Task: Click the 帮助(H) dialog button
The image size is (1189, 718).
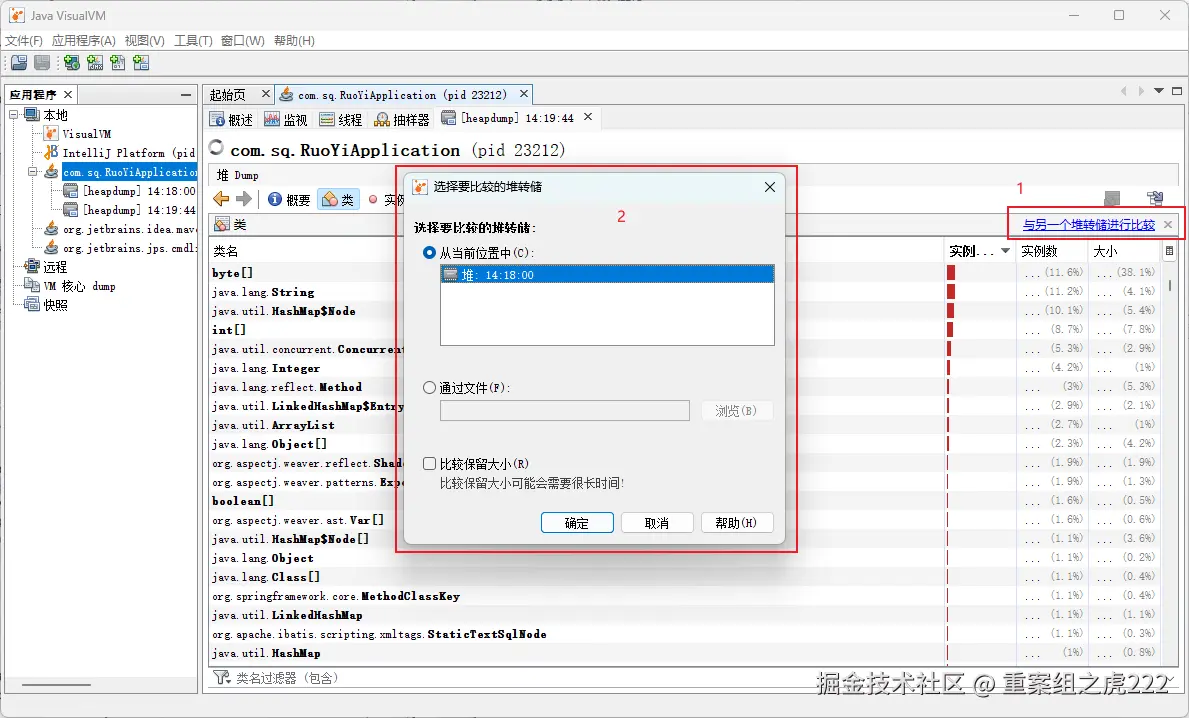Action: [736, 523]
